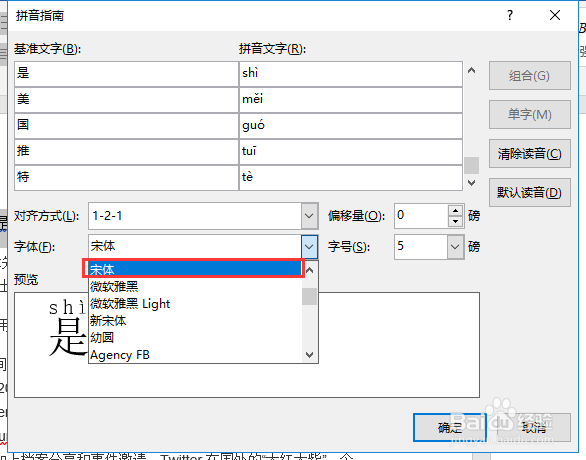Confirm with the 确定 button

point(450,427)
